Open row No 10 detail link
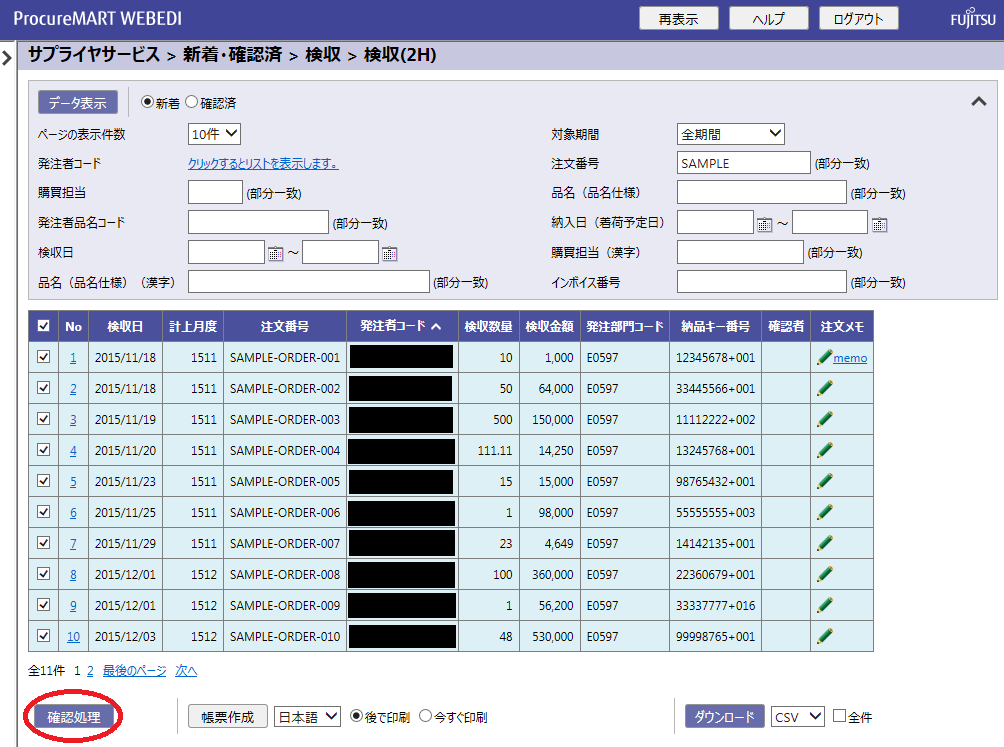Viewport: 1004px width, 747px height. (x=74, y=636)
